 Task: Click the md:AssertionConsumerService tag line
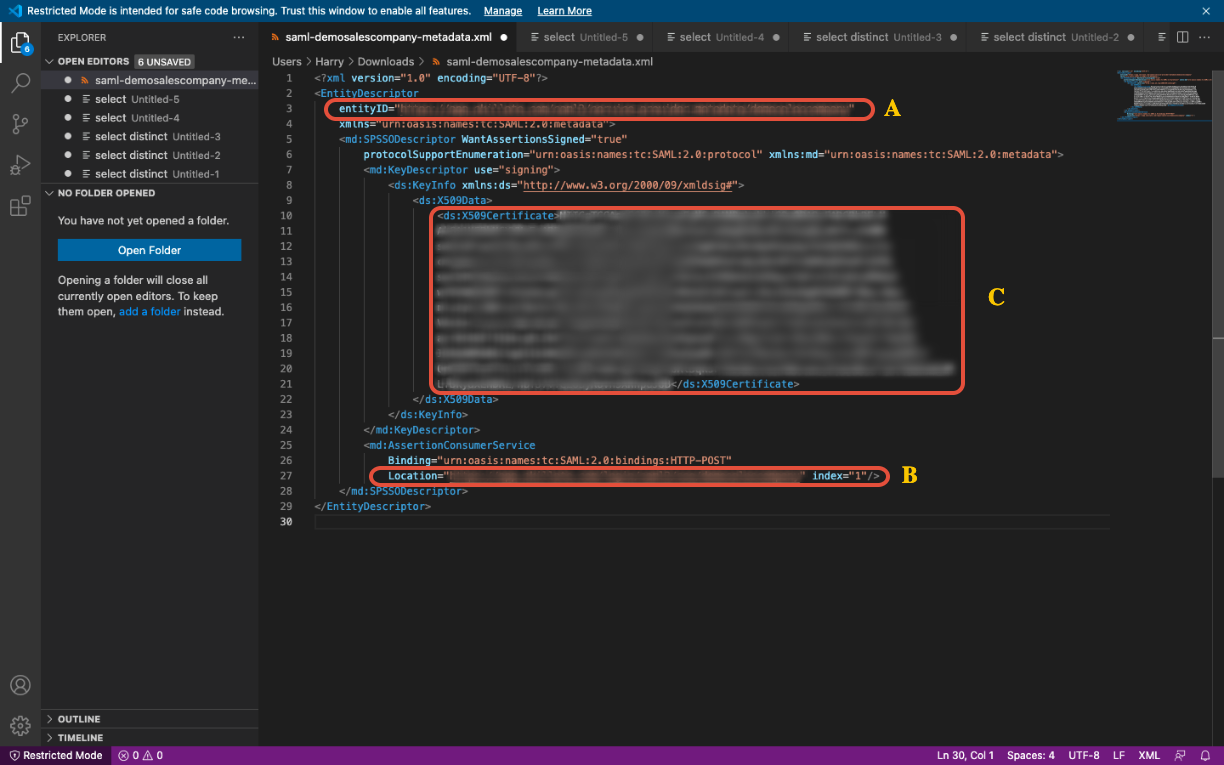click(x=449, y=445)
